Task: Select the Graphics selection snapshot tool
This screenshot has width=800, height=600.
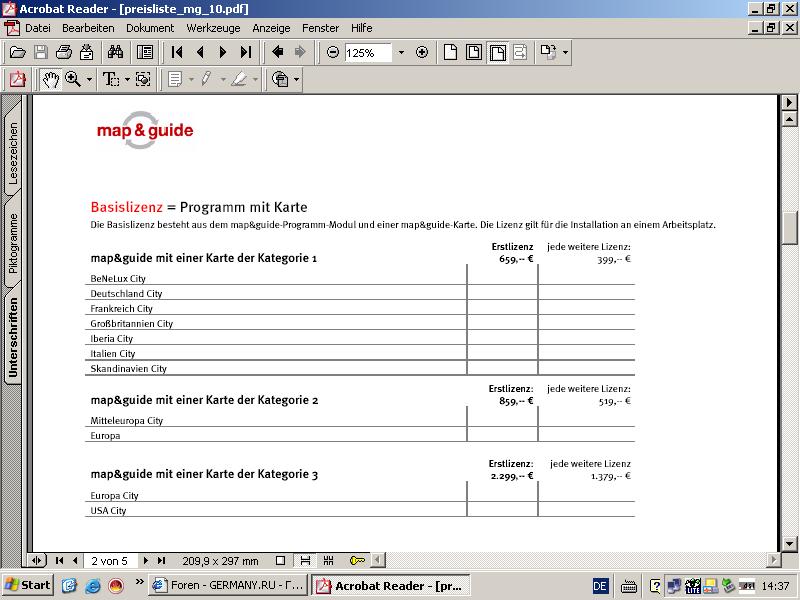Action: pos(143,80)
